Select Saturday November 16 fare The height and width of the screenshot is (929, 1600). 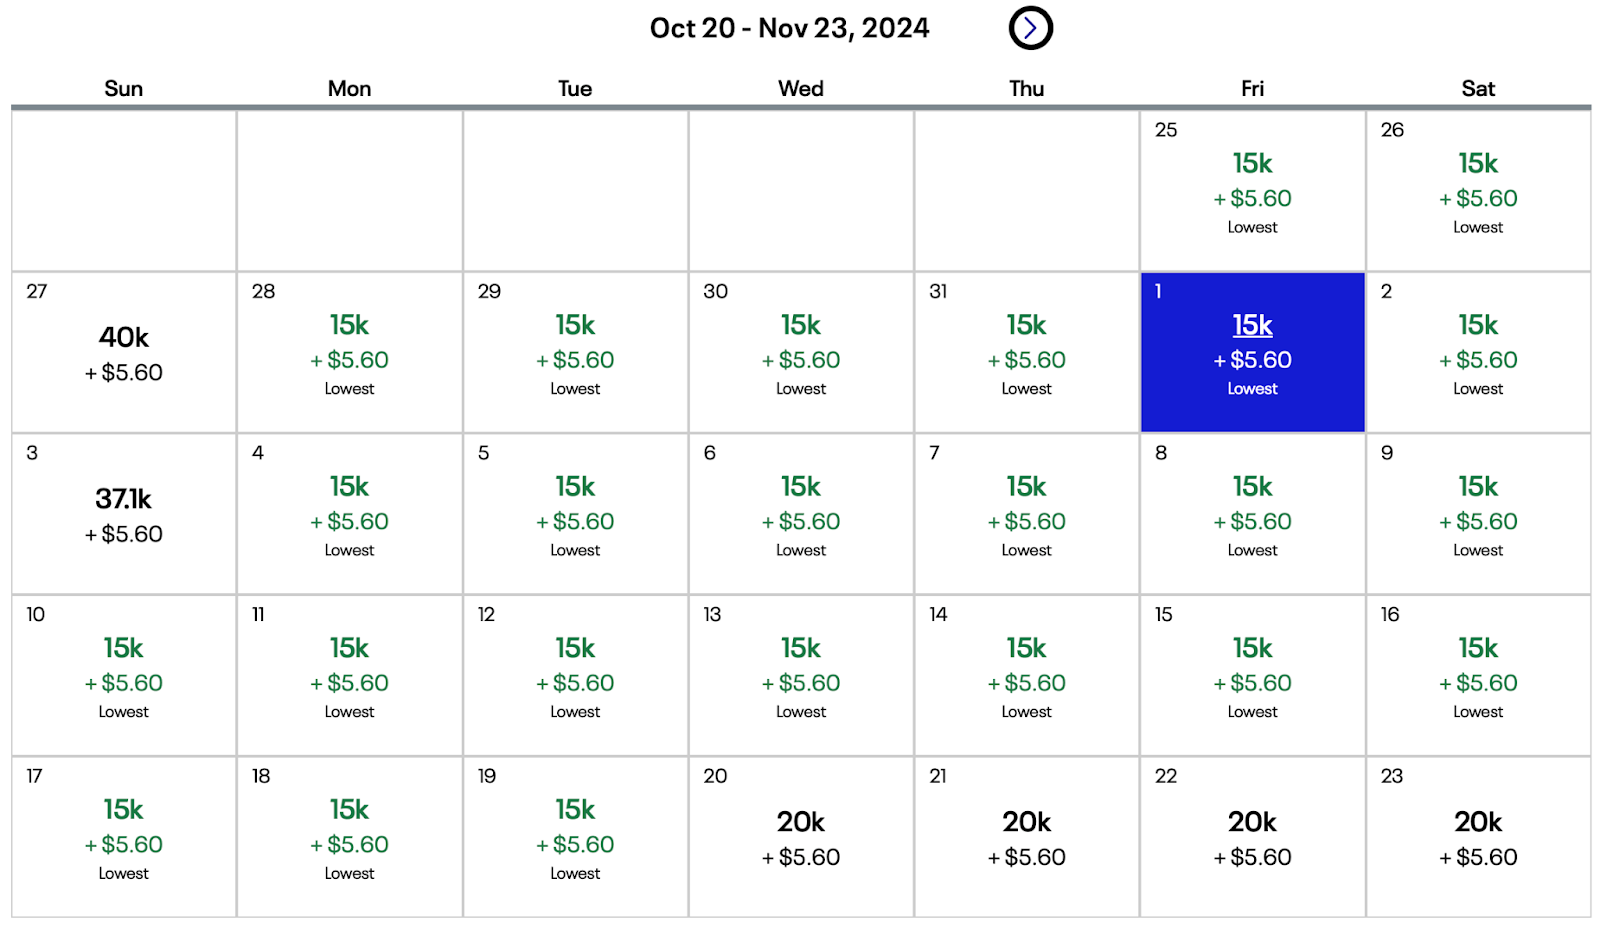(1478, 676)
